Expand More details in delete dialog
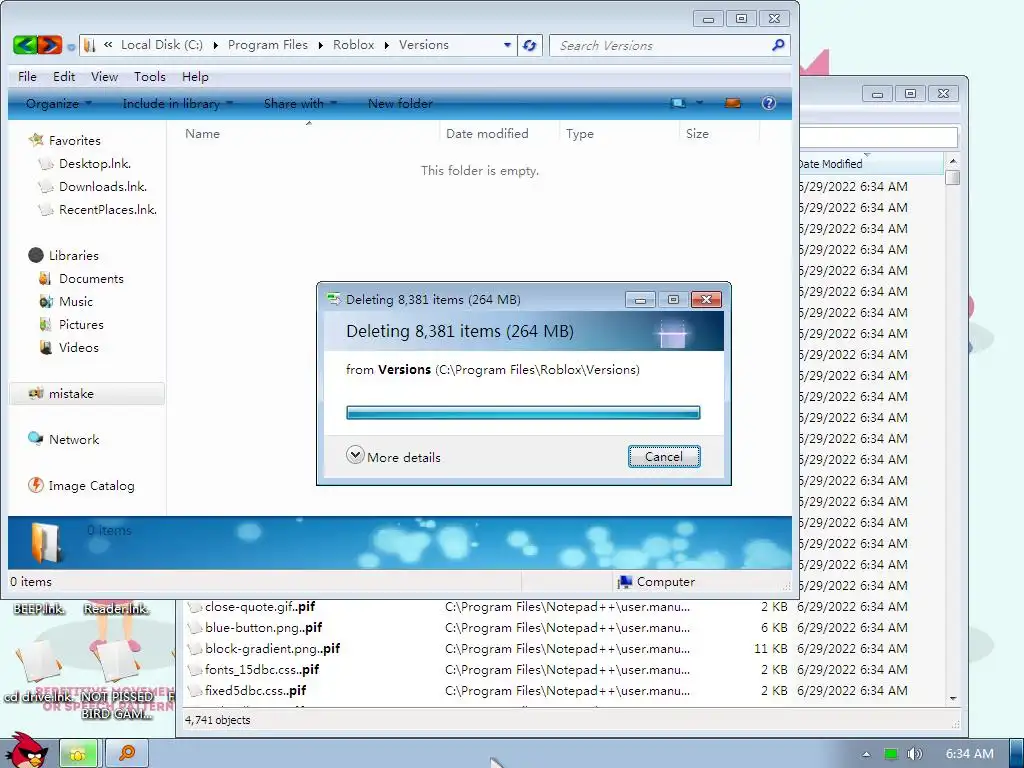This screenshot has width=1024, height=768. pos(394,456)
